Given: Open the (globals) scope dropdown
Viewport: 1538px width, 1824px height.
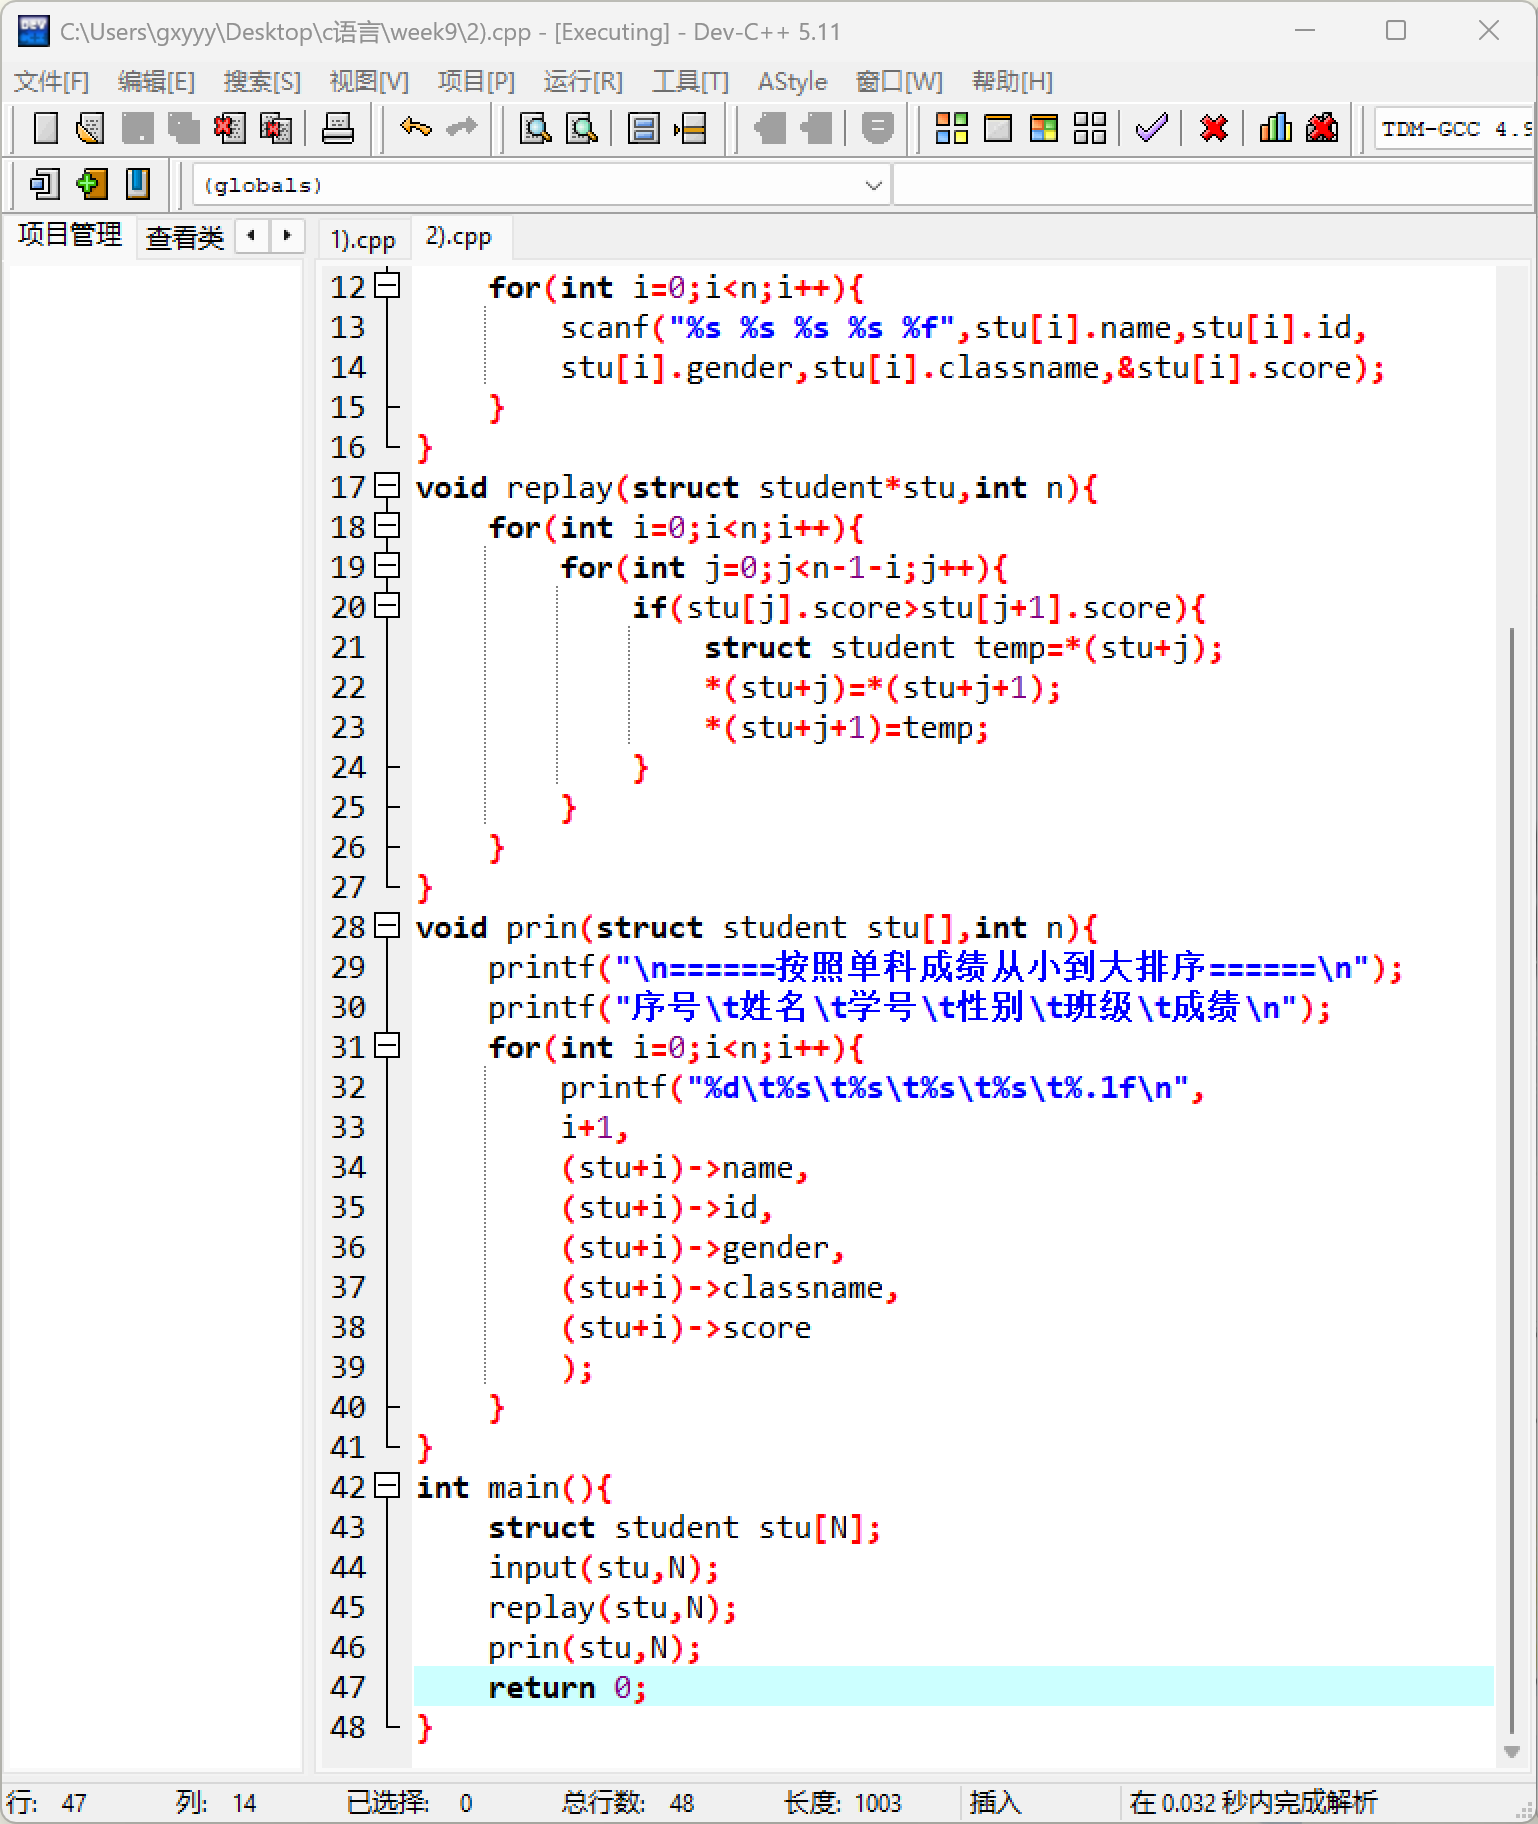Looking at the screenshot, I should point(541,185).
